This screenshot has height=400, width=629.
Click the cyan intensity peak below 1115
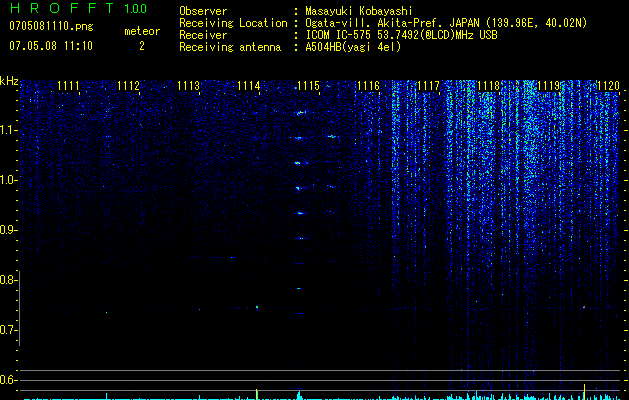pos(299,395)
